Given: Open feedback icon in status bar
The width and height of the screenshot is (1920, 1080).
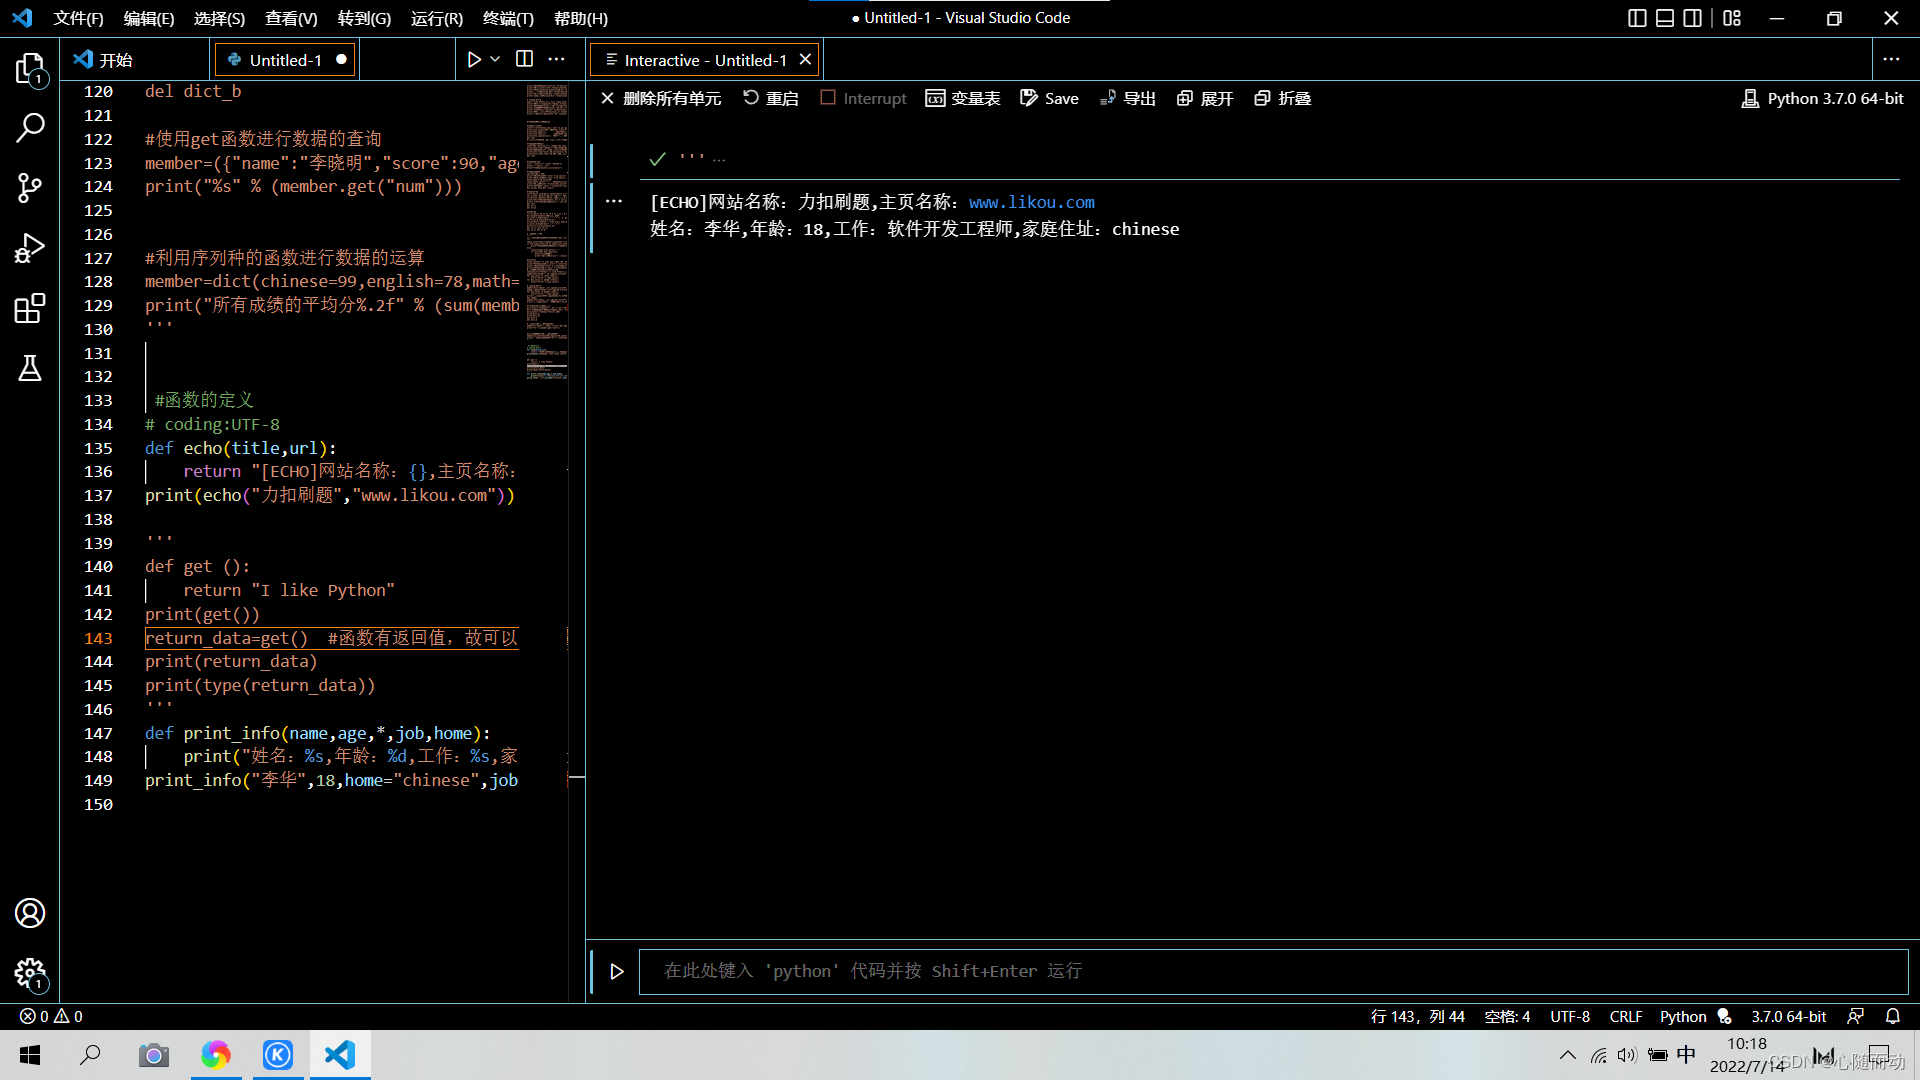Looking at the screenshot, I should (1855, 1016).
